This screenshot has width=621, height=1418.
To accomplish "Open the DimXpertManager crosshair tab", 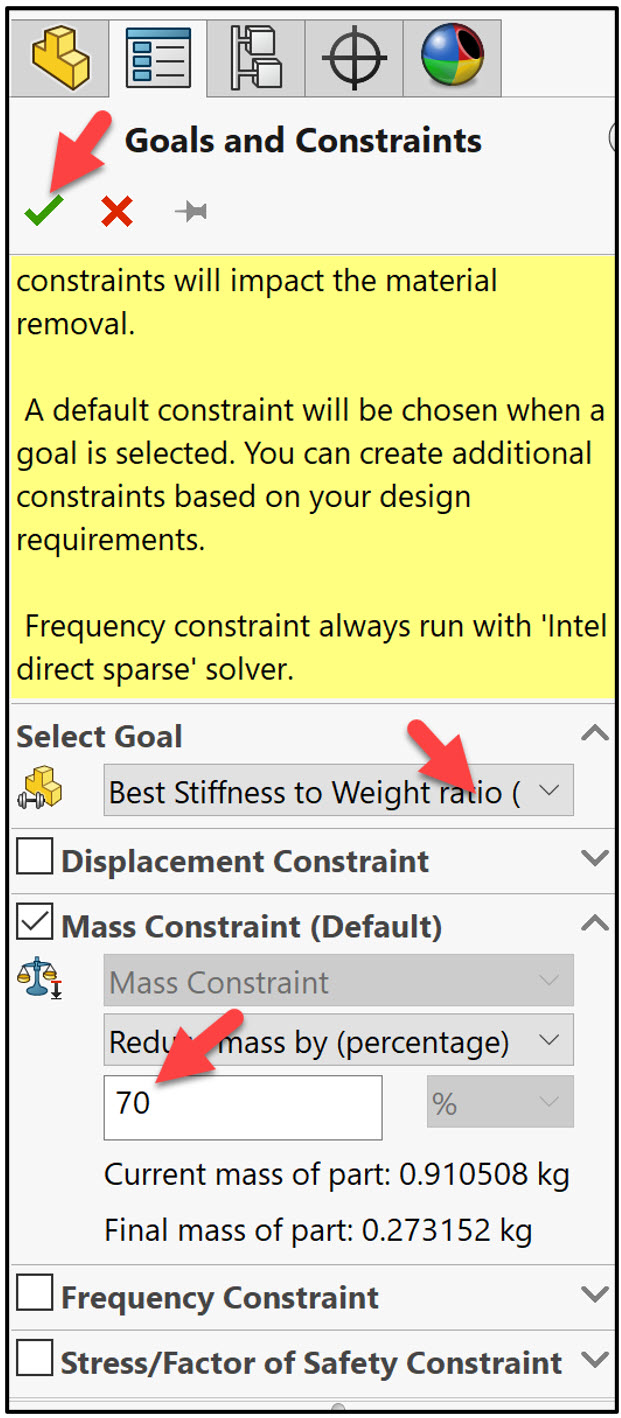I will [x=354, y=58].
